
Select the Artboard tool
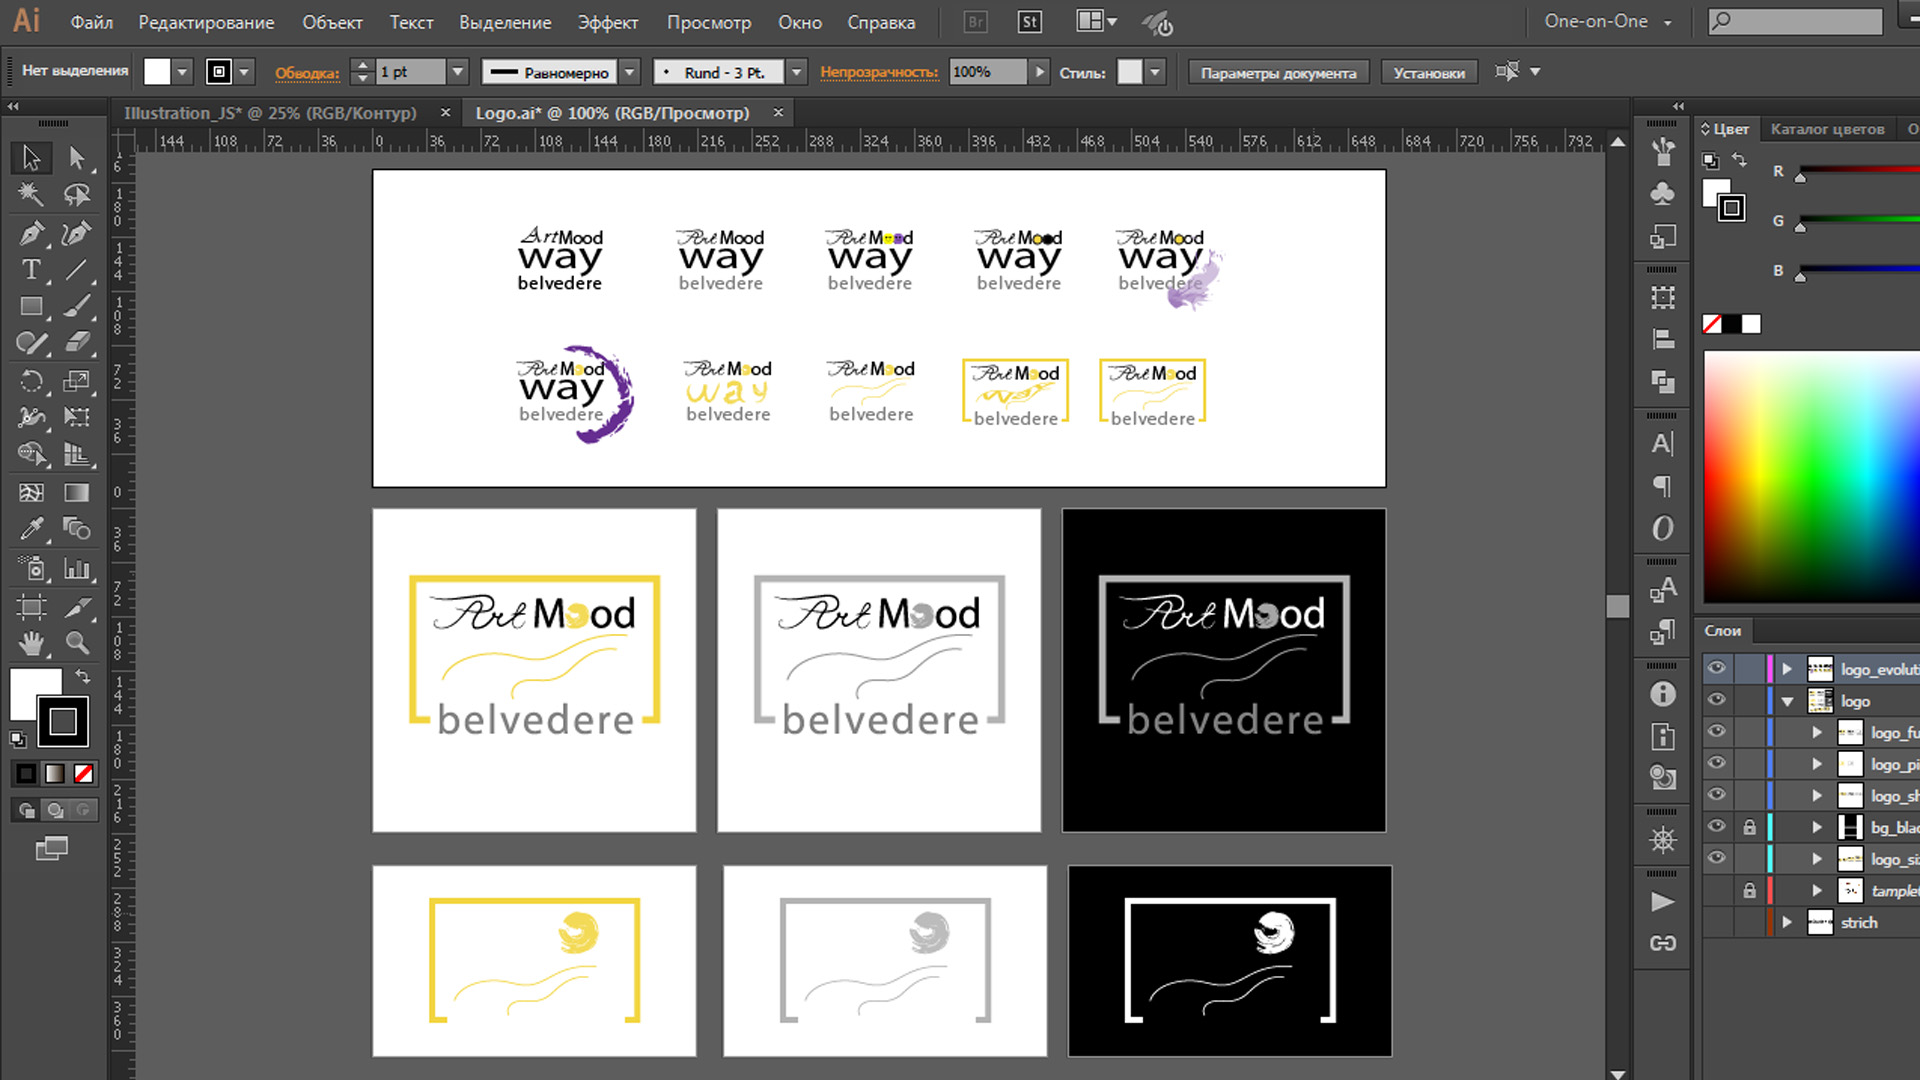point(31,606)
